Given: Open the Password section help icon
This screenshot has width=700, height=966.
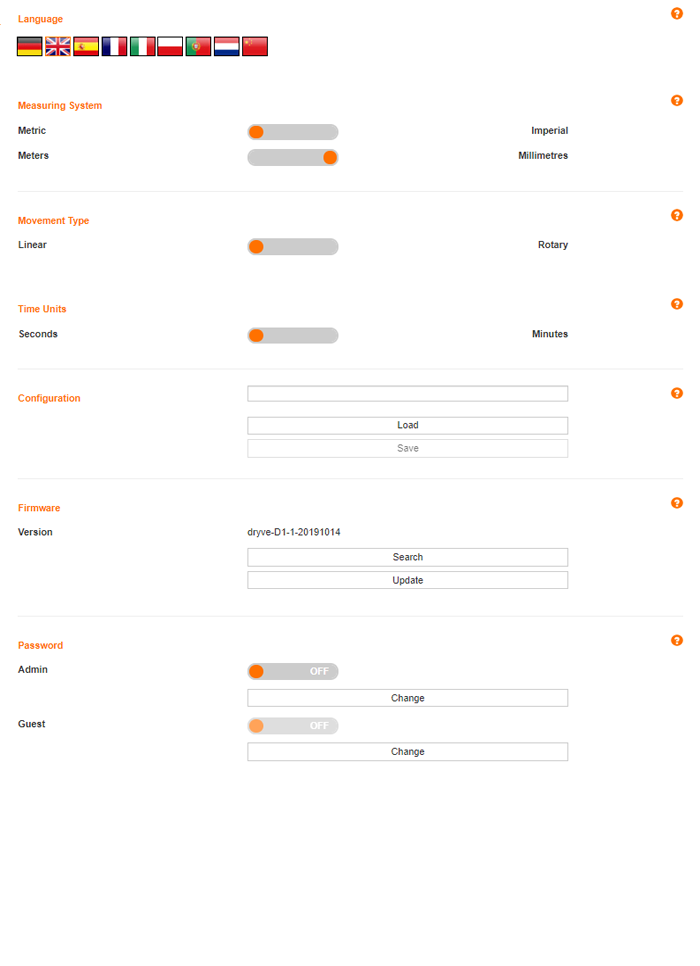Looking at the screenshot, I should point(677,640).
